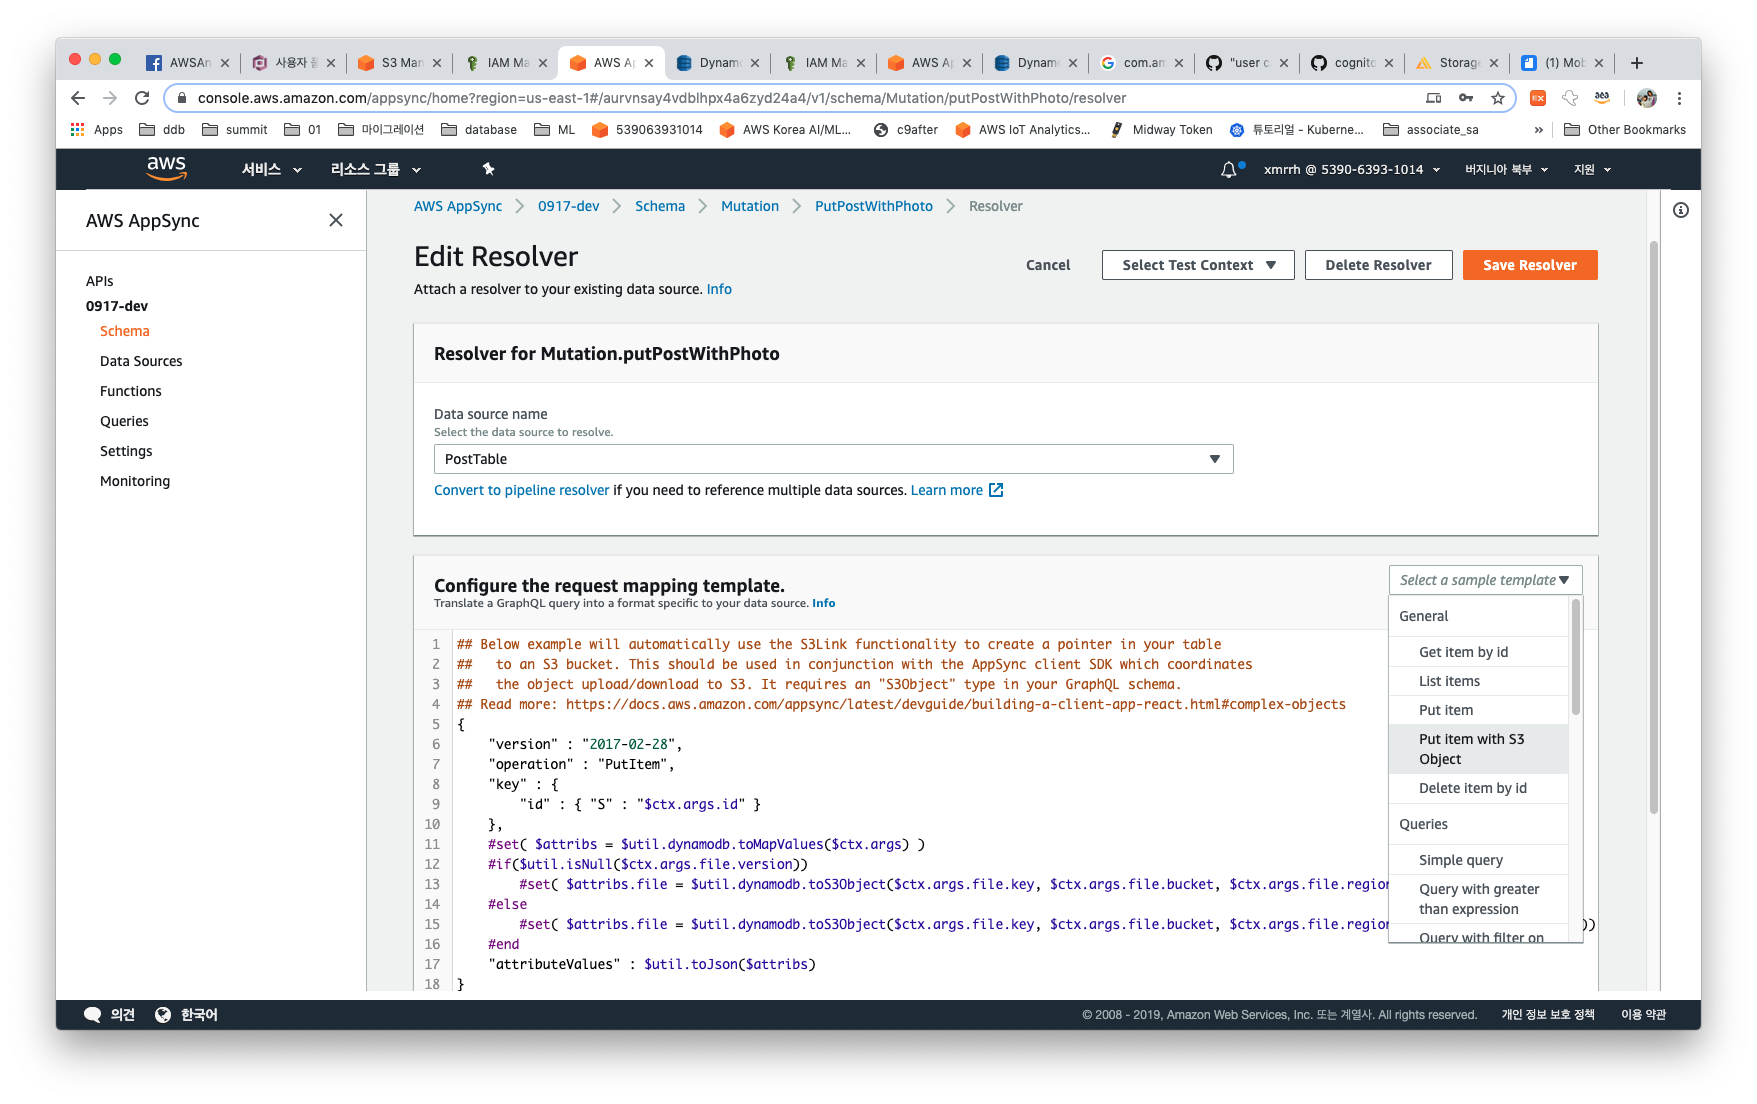Click the AWS logo home icon
The image size is (1757, 1104).
166,168
